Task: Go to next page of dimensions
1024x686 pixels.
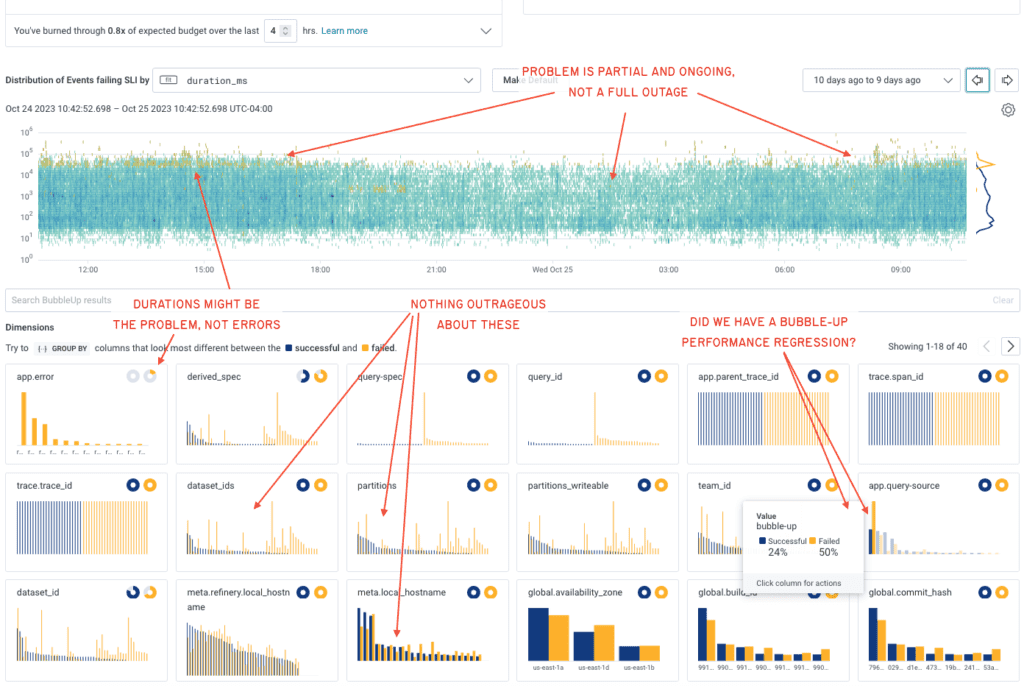Action: coord(1010,346)
